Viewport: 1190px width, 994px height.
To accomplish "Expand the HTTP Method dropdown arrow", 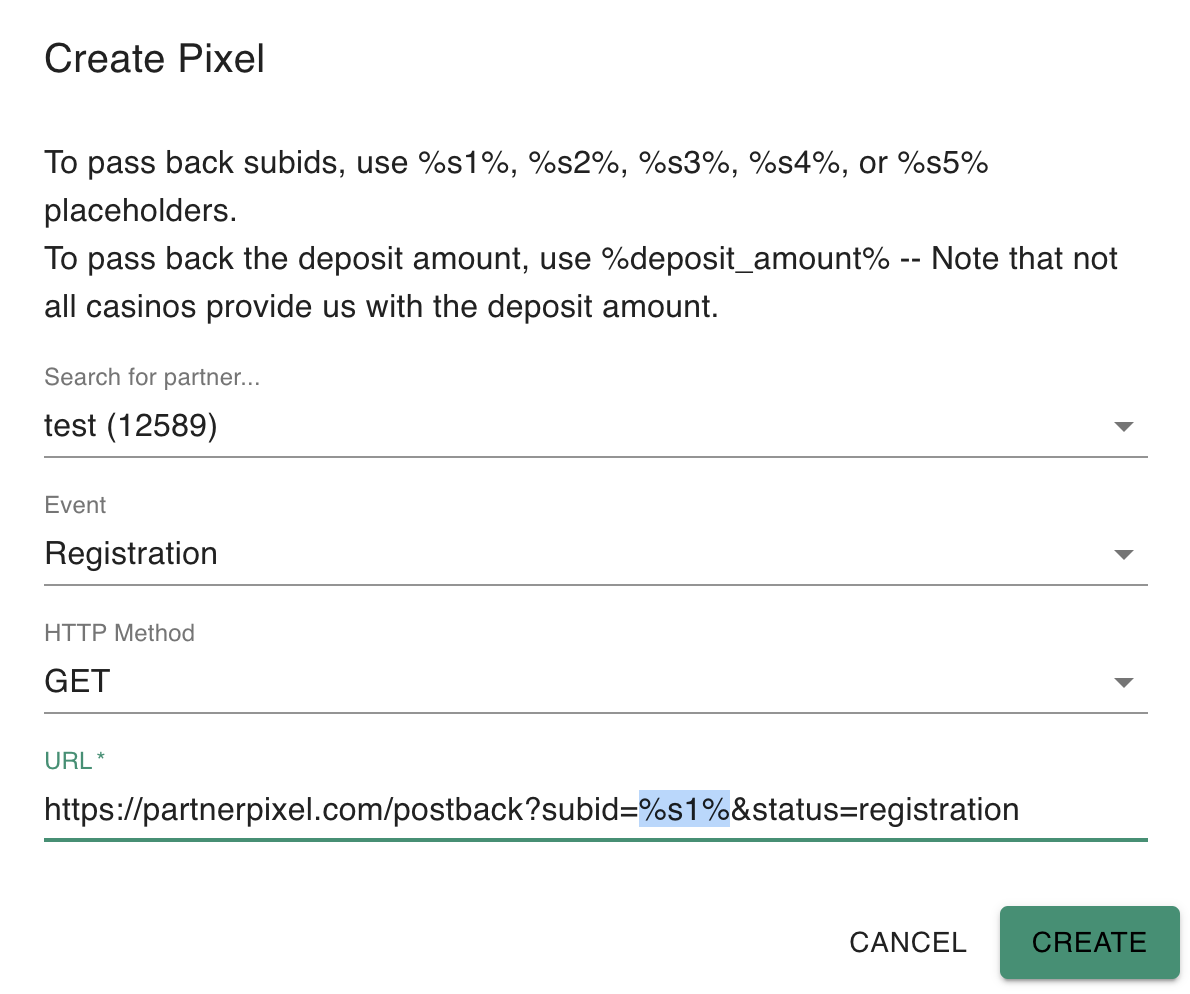I will click(1123, 683).
